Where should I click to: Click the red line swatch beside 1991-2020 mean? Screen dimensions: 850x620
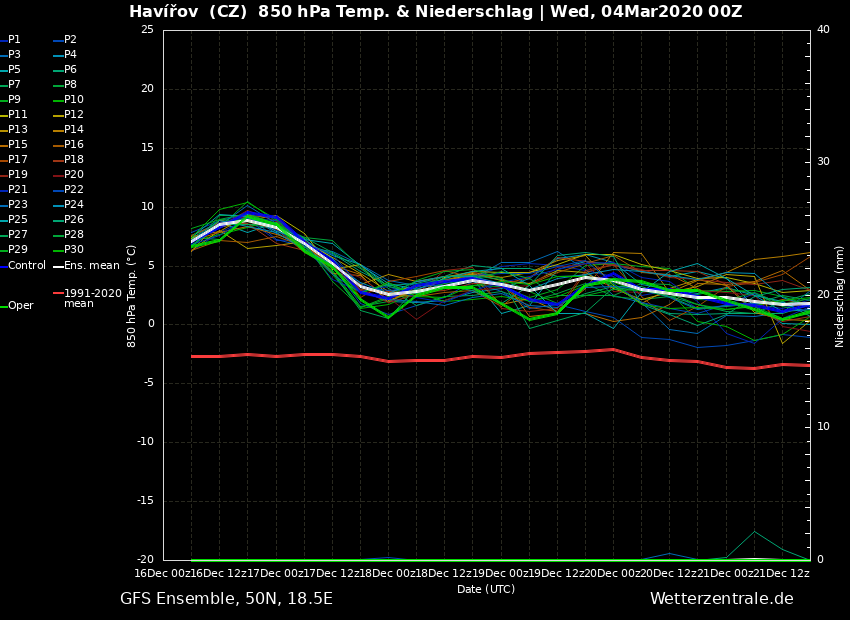pyautogui.click(x=58, y=294)
